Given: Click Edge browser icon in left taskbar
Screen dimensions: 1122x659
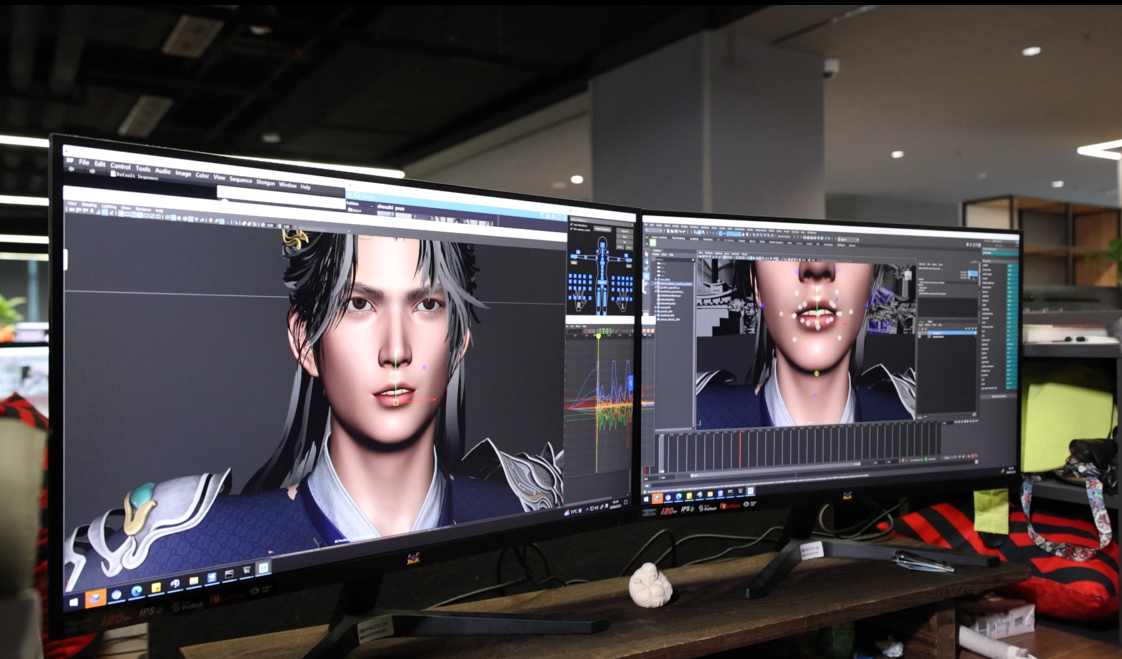Looking at the screenshot, I should pyautogui.click(x=136, y=591).
